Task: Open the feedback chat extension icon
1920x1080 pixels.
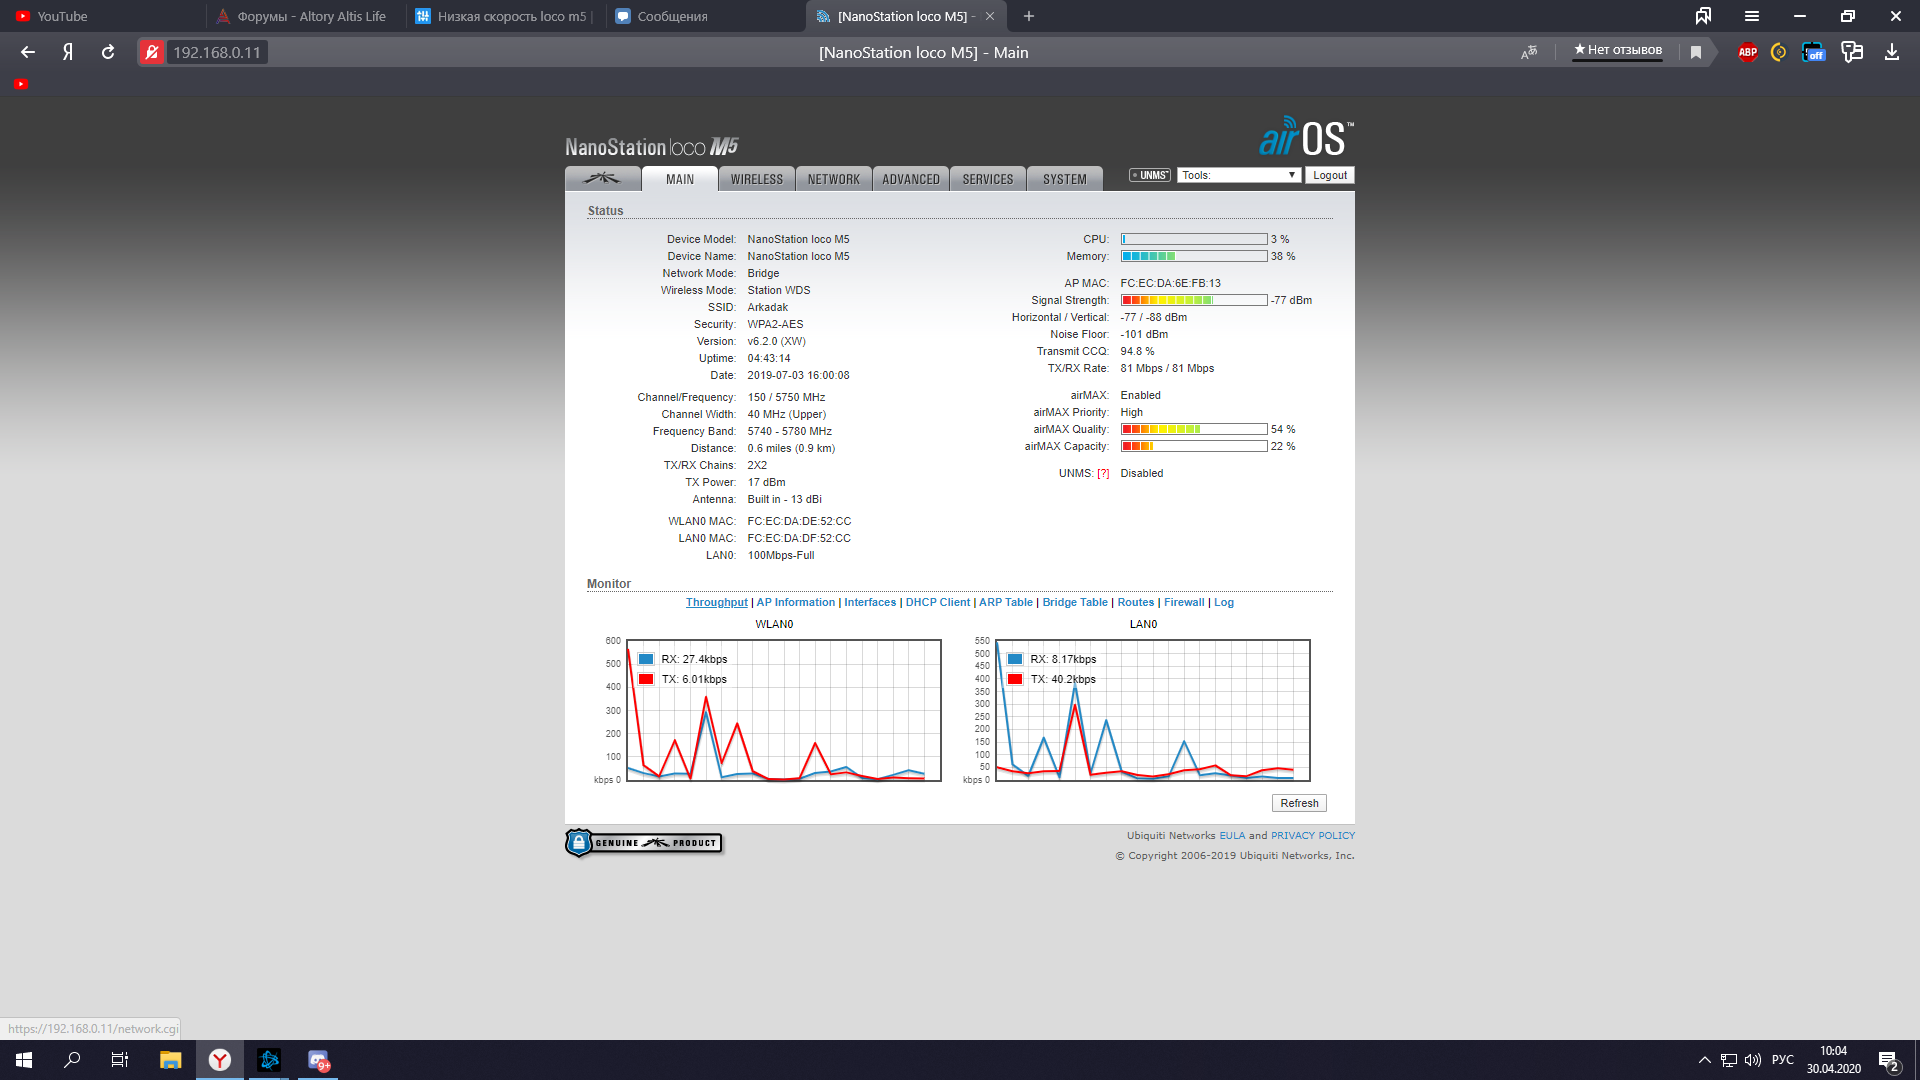Action: (1852, 52)
